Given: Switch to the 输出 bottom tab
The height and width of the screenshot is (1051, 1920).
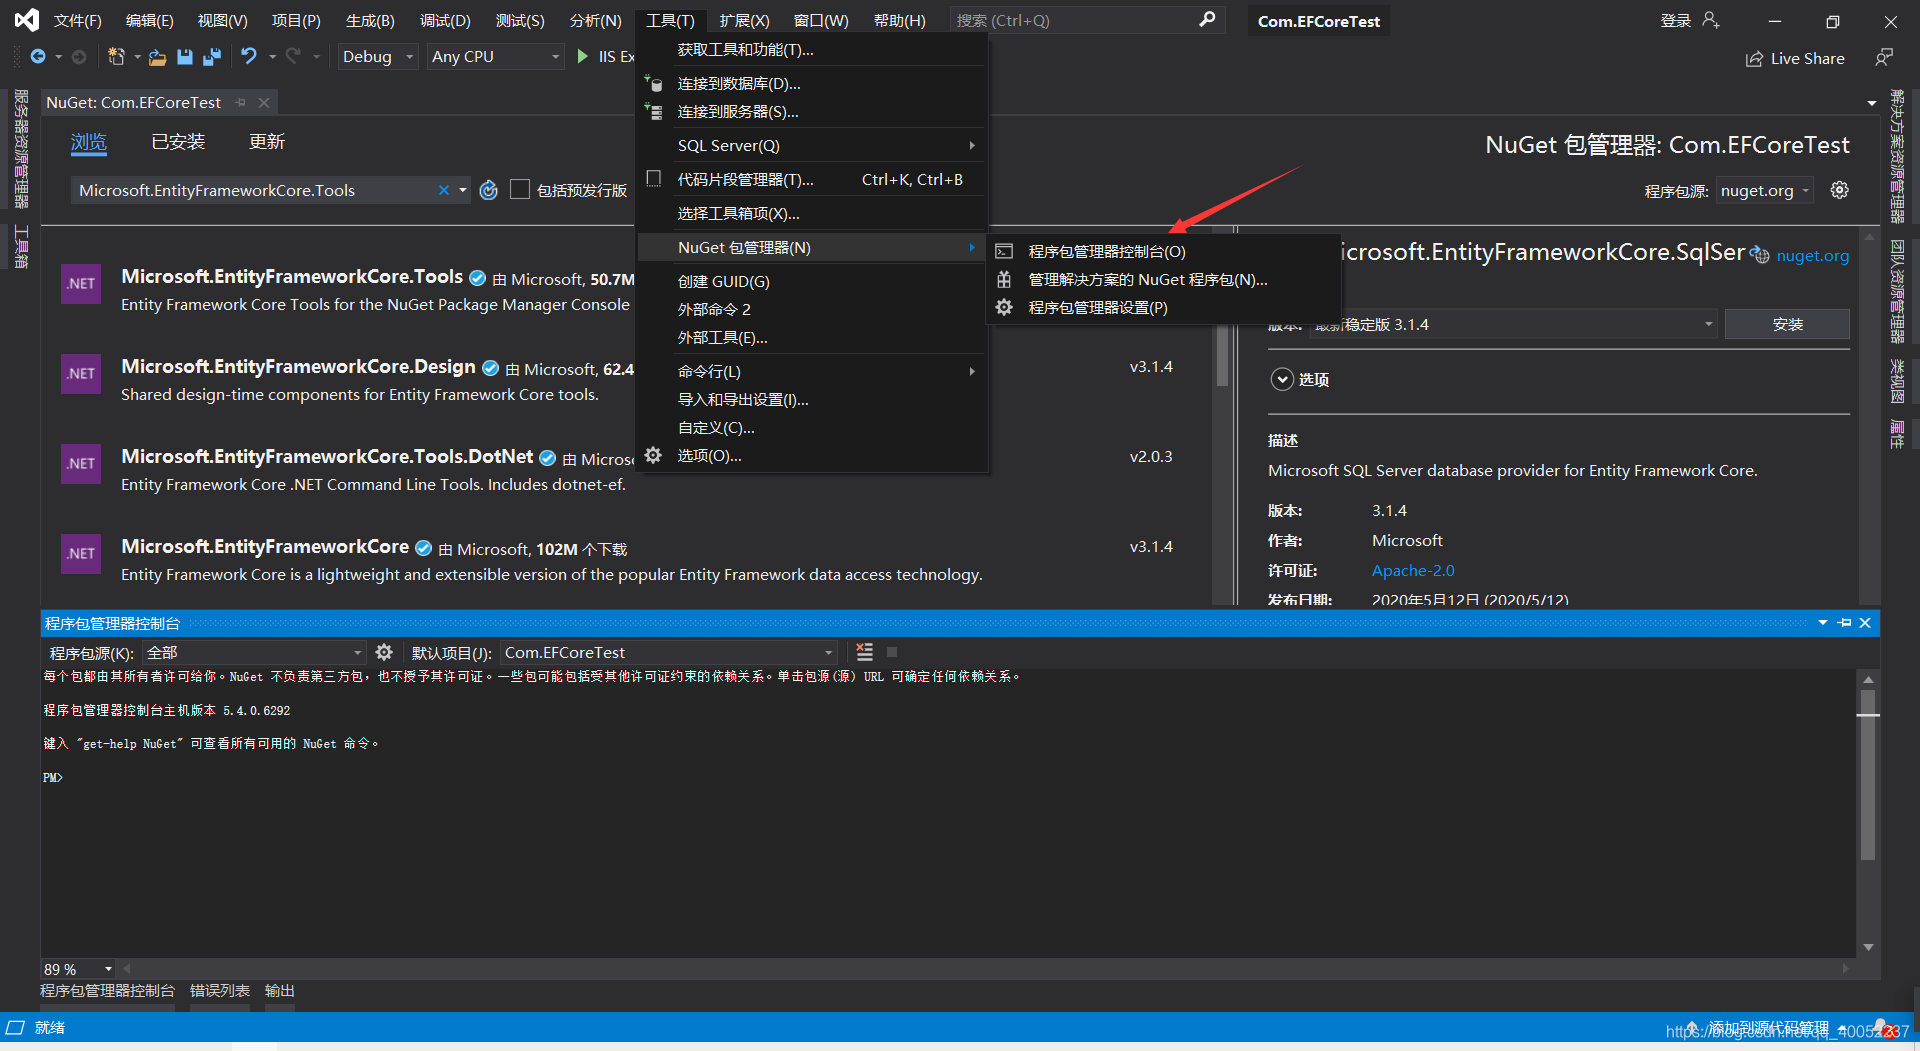Looking at the screenshot, I should point(280,991).
